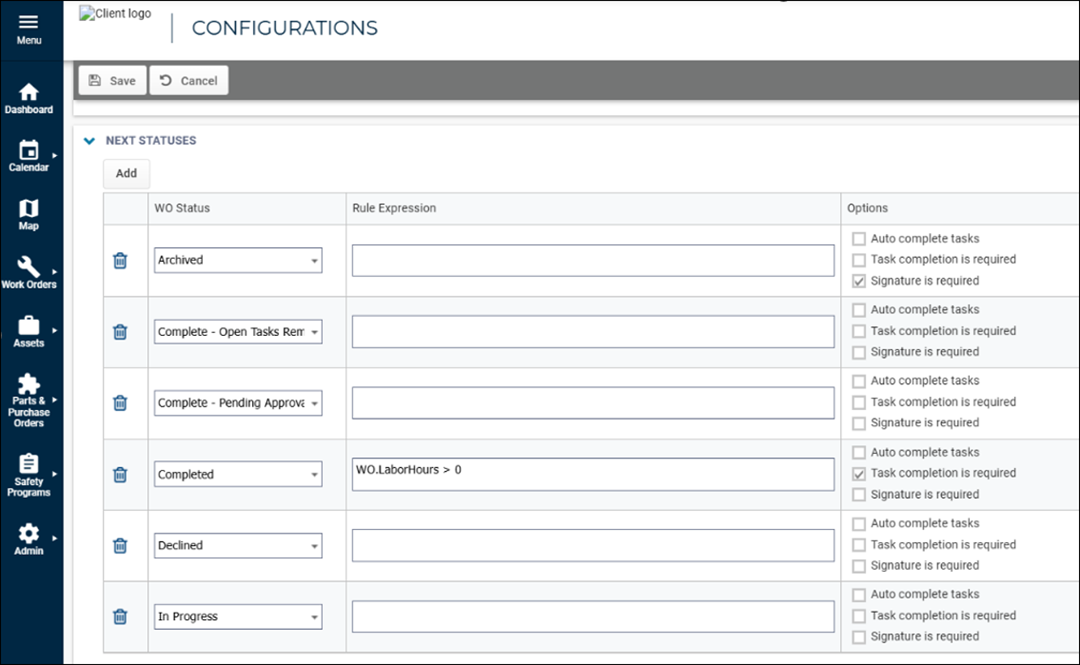Open Parts & Purchase Orders icon
Image resolution: width=1080 pixels, height=665 pixels.
(29, 385)
